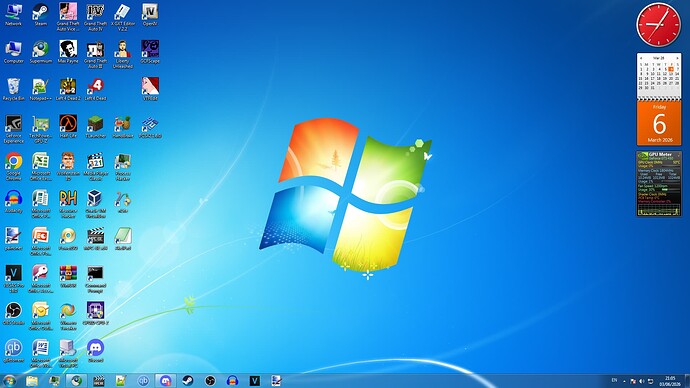
Task: Select the CPUID CPU-Z shortcut
Action: click(95, 314)
